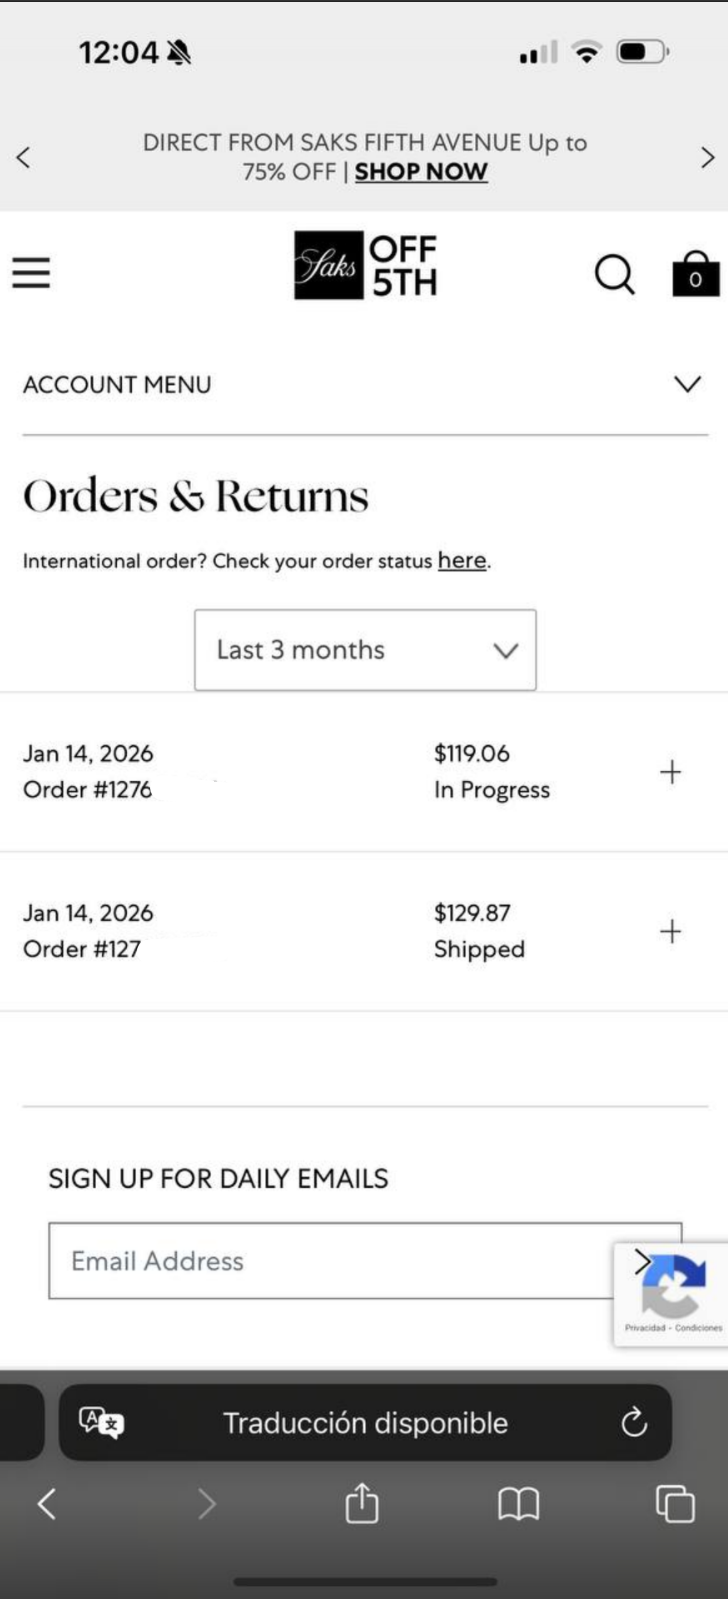
Task: Expand the ACCOUNT MENU chevron
Action: click(x=687, y=385)
